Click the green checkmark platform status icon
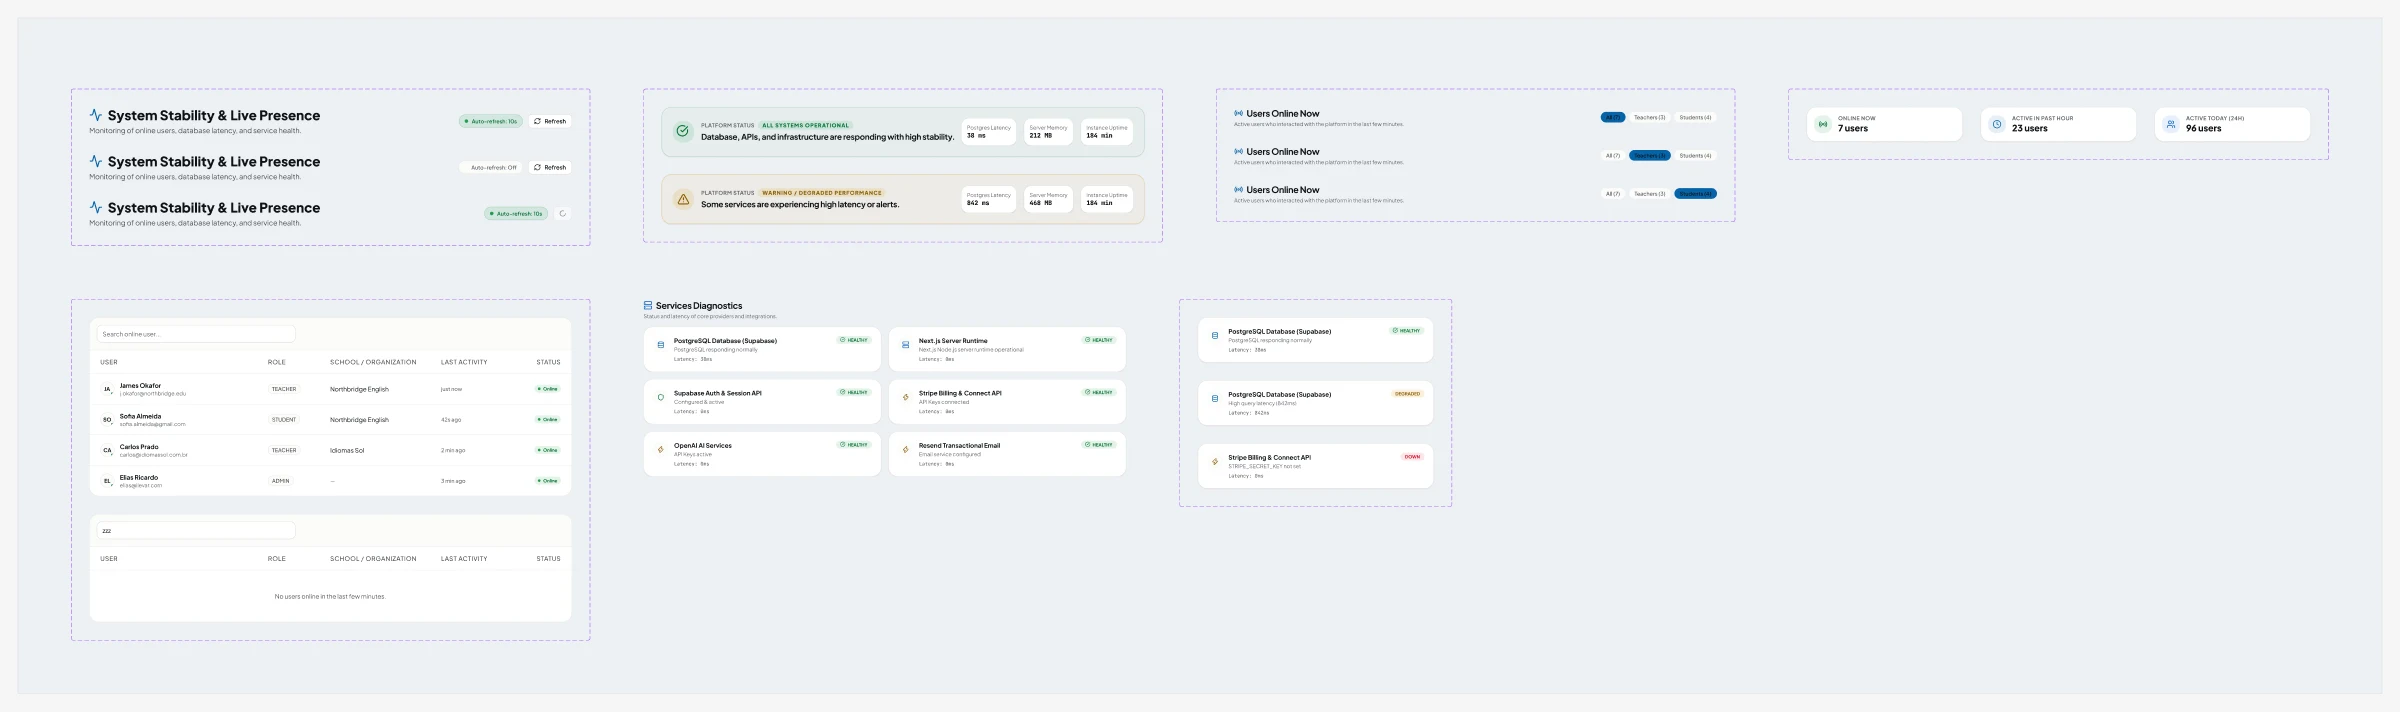The image size is (2400, 712). [x=682, y=131]
